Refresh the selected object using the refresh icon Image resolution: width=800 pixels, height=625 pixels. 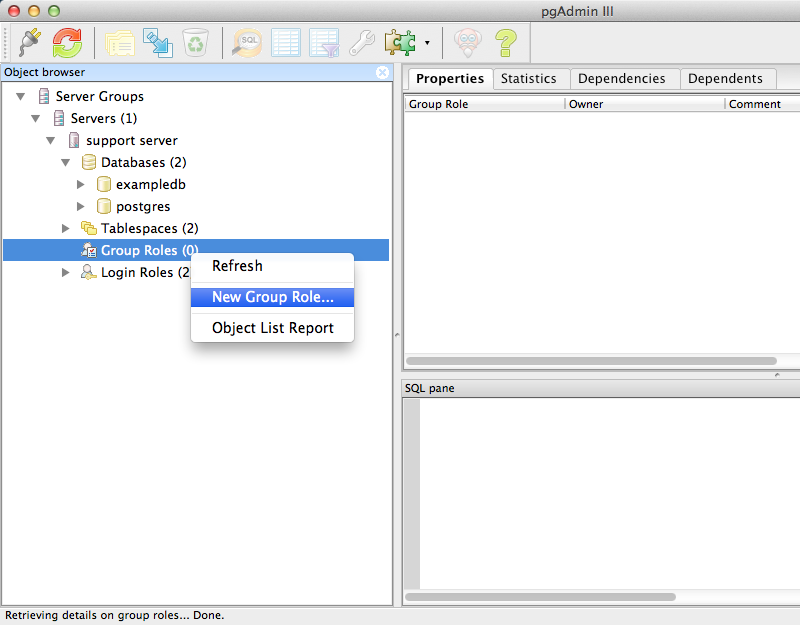click(x=65, y=43)
